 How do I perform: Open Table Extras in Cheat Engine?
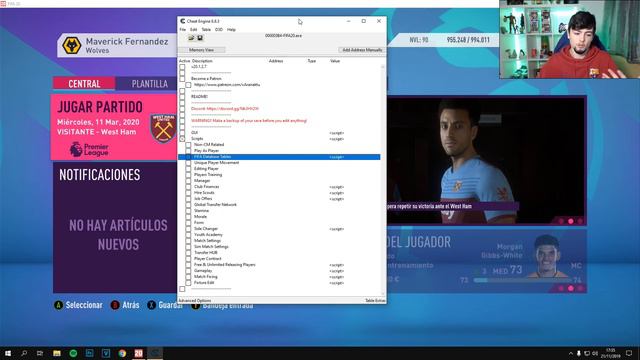(375, 300)
